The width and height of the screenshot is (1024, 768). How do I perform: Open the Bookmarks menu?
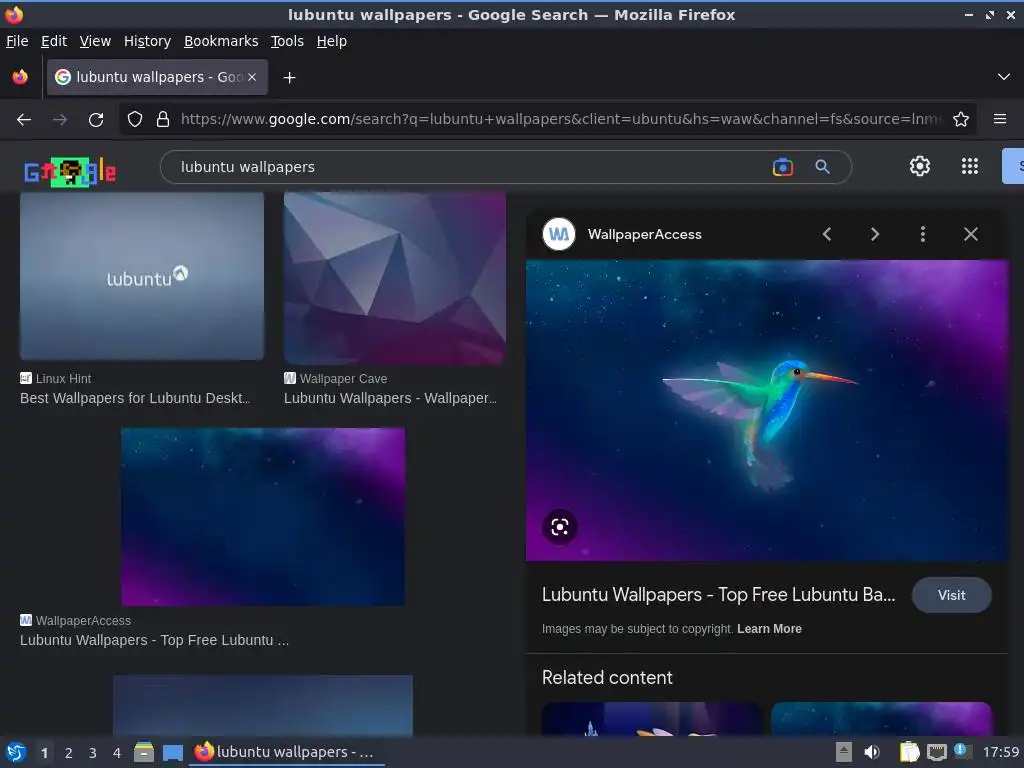pyautogui.click(x=221, y=41)
